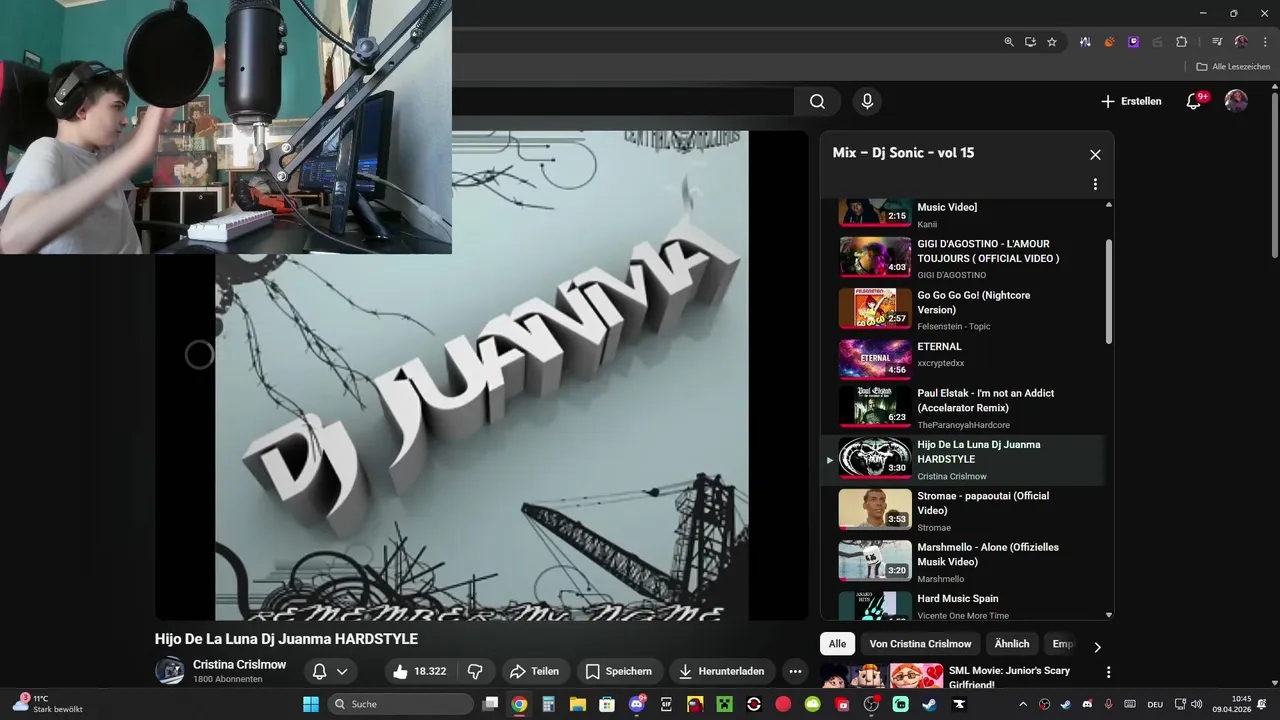1280x720 pixels.
Task: Open the equalizer extension icon
Action: click(x=1085, y=42)
